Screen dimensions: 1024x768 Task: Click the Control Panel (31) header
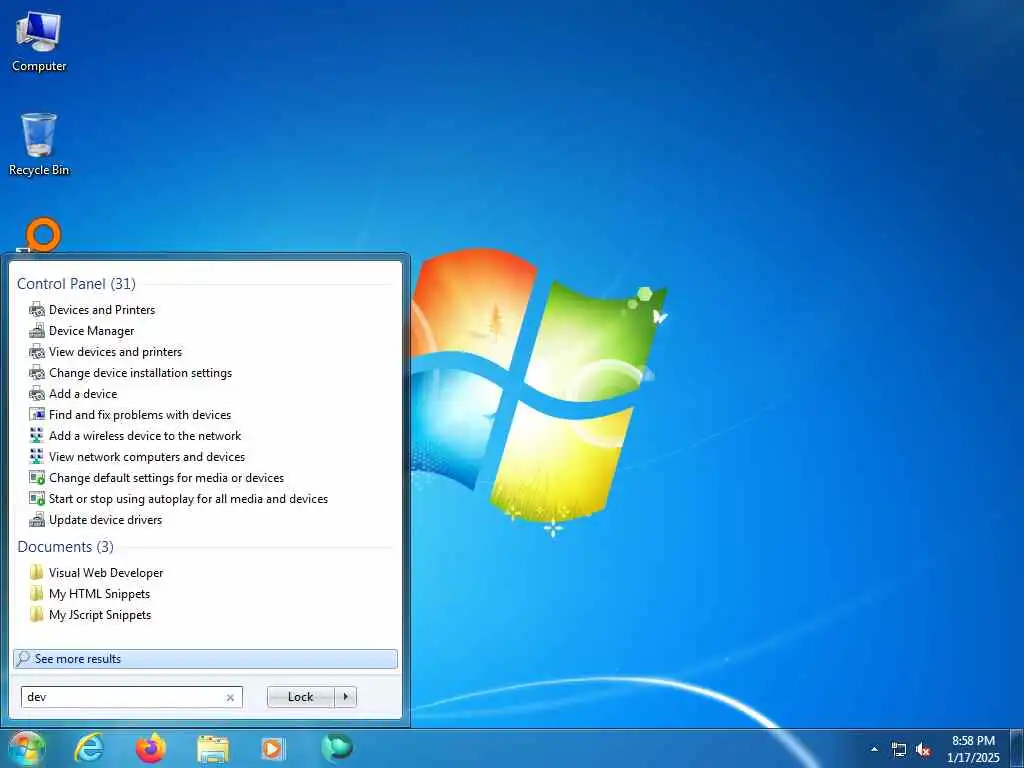pyautogui.click(x=76, y=283)
